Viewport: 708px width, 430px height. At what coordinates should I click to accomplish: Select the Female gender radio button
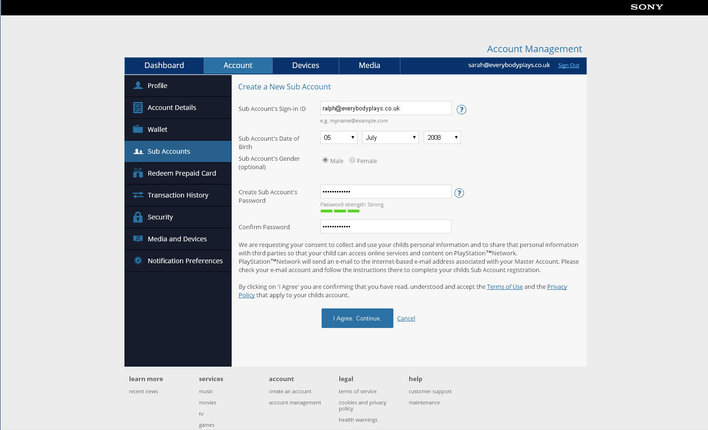352,160
